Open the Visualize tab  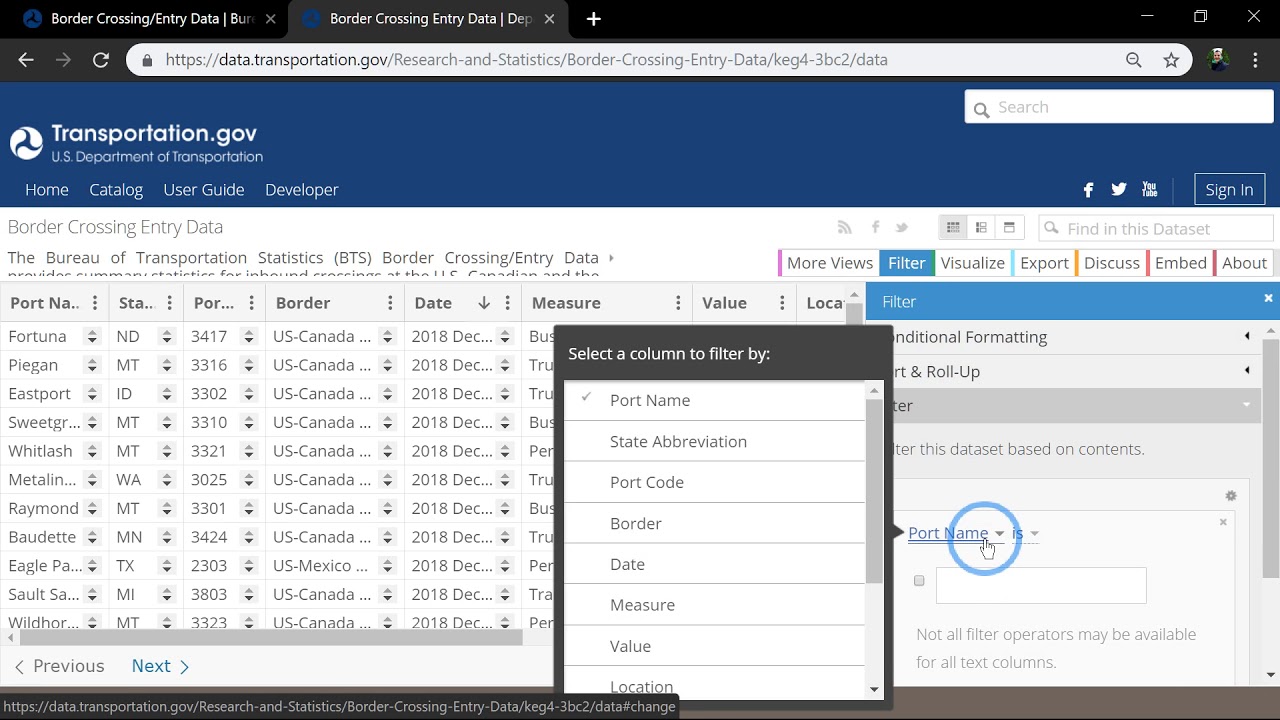[972, 263]
